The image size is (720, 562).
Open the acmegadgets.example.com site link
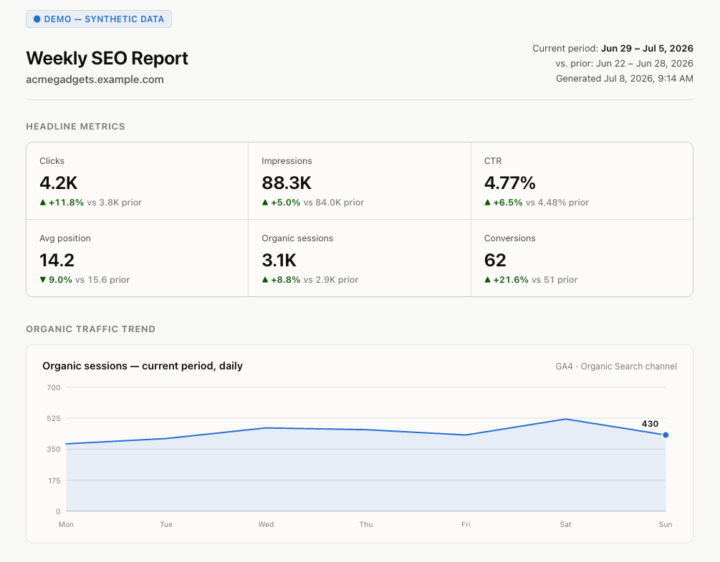[95, 79]
